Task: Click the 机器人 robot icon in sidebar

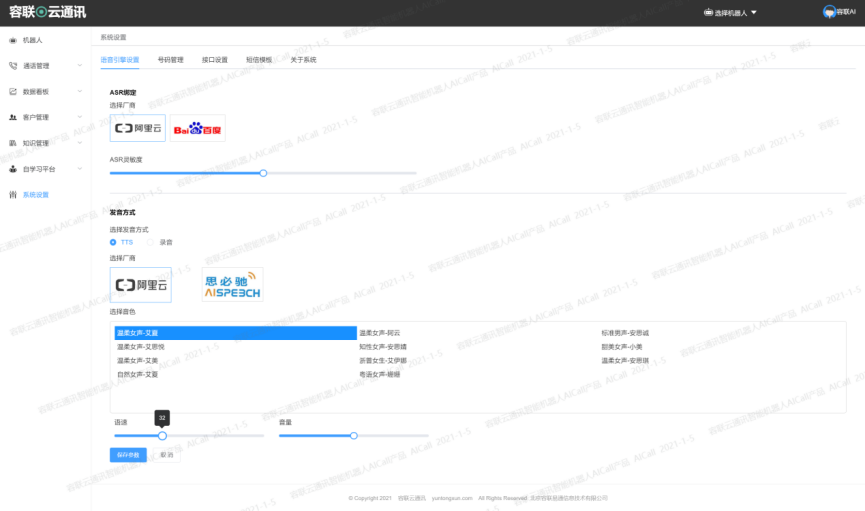Action: pos(13,40)
